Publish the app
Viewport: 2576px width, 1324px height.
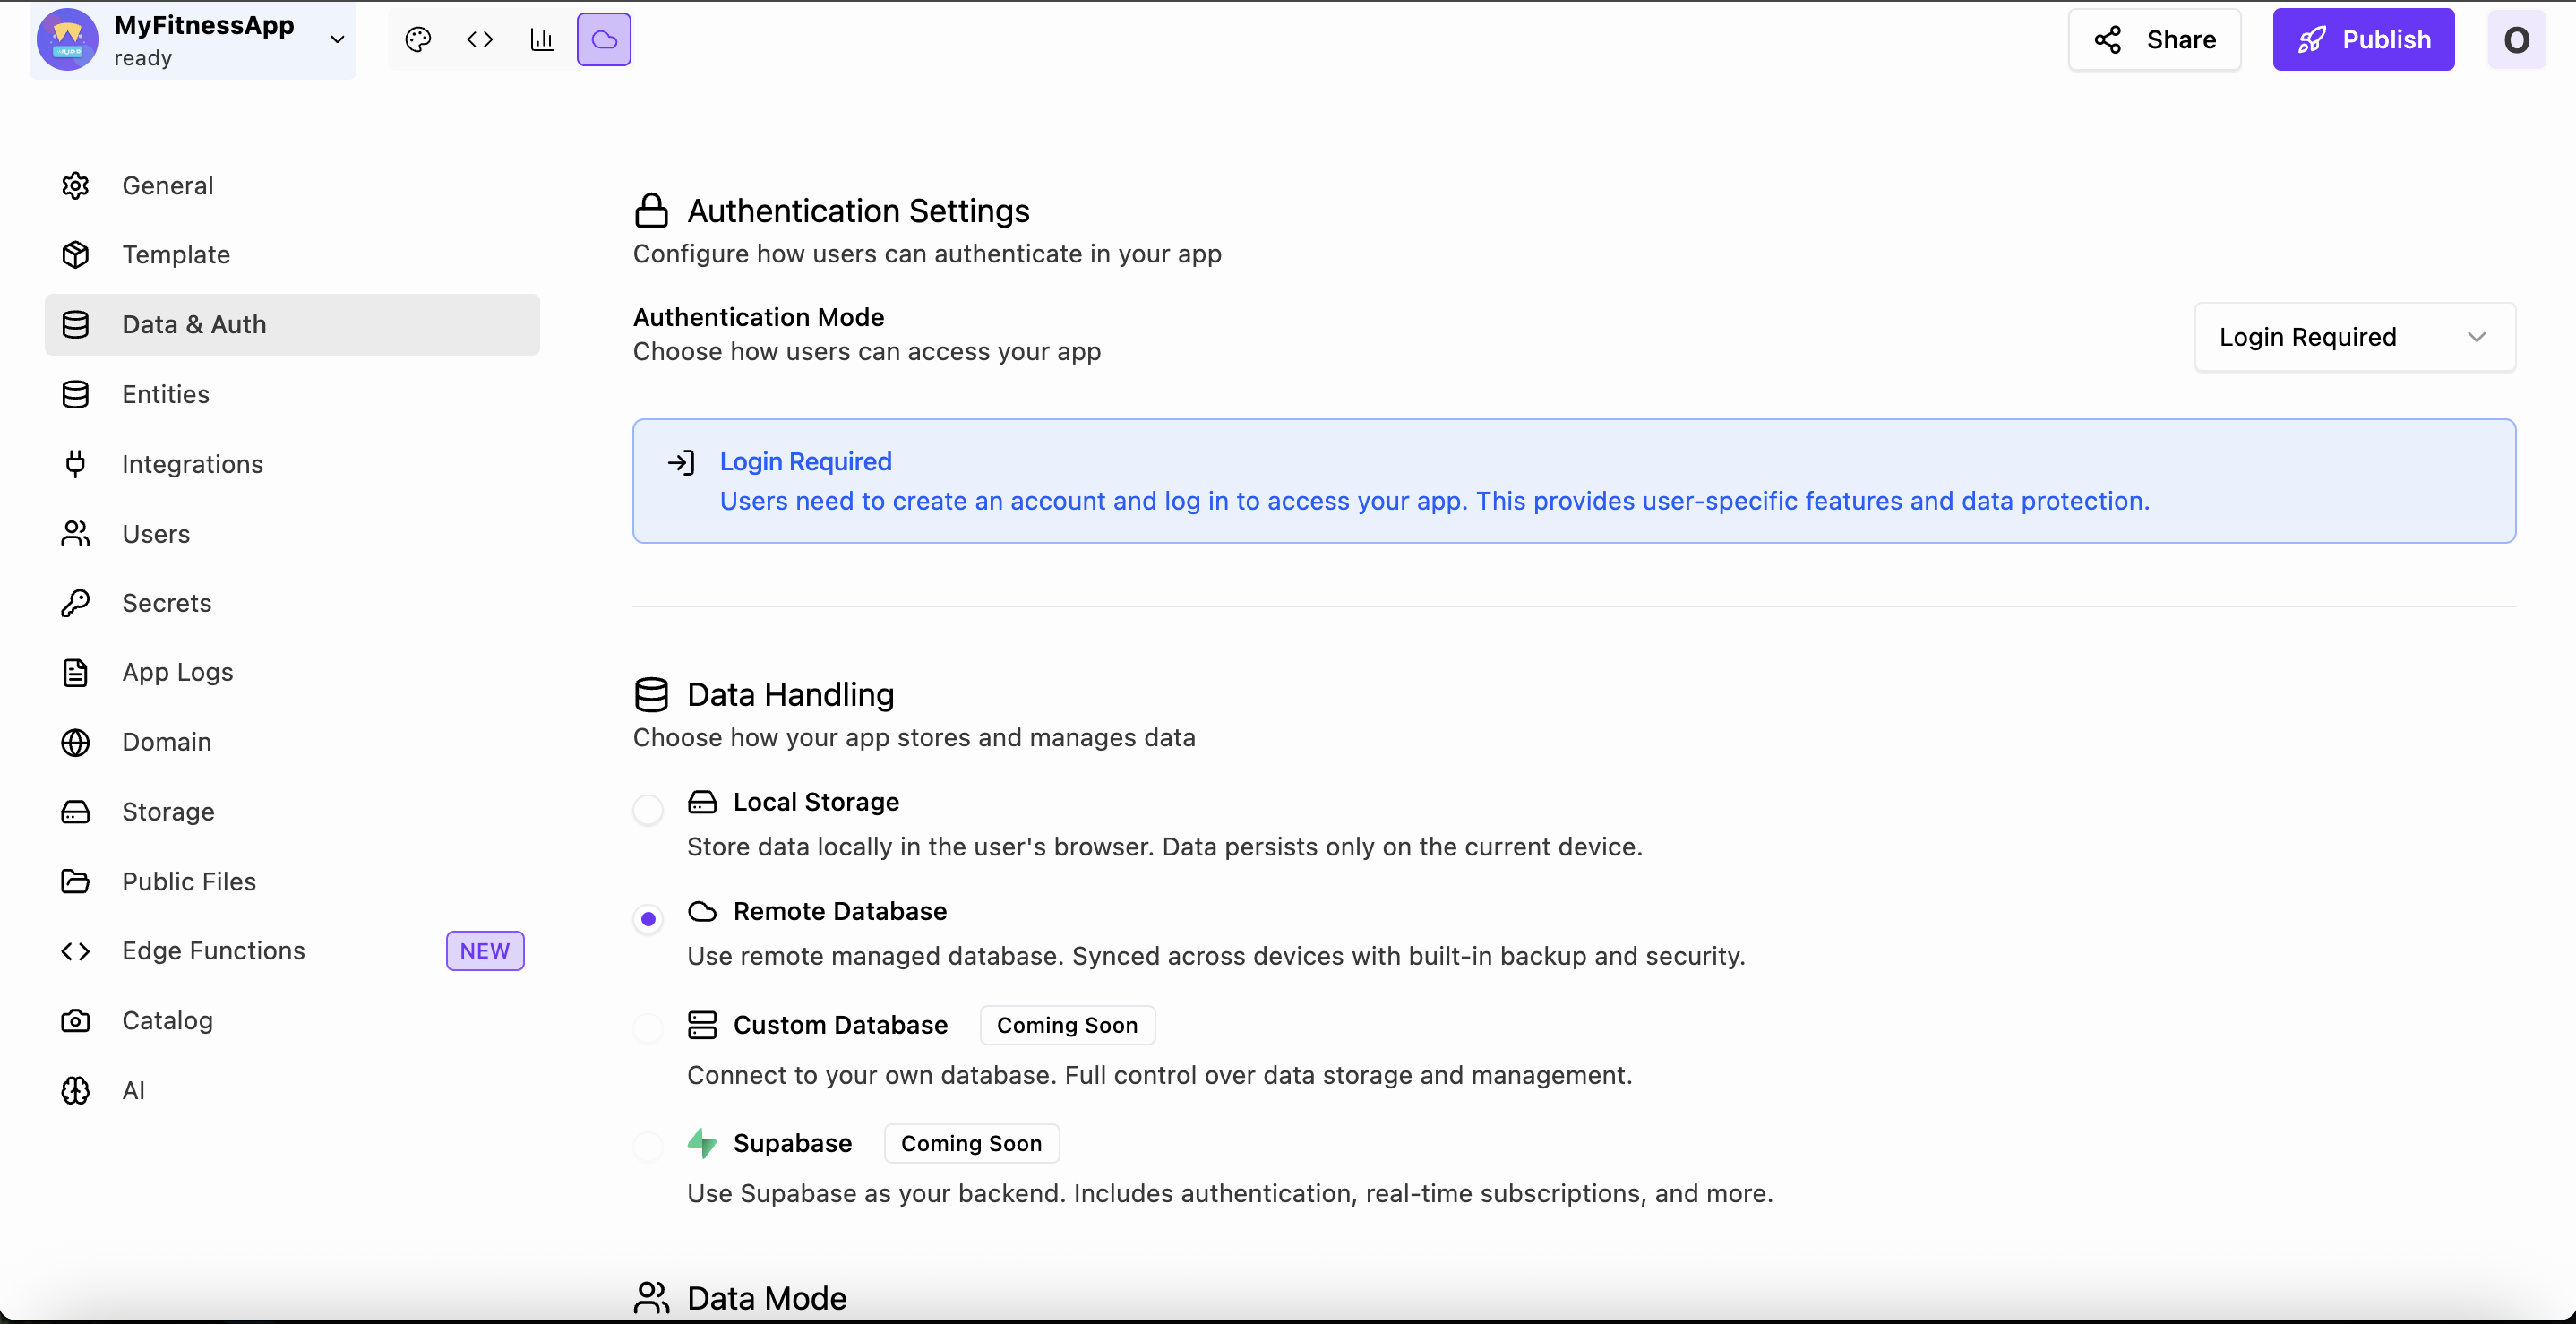2364,39
